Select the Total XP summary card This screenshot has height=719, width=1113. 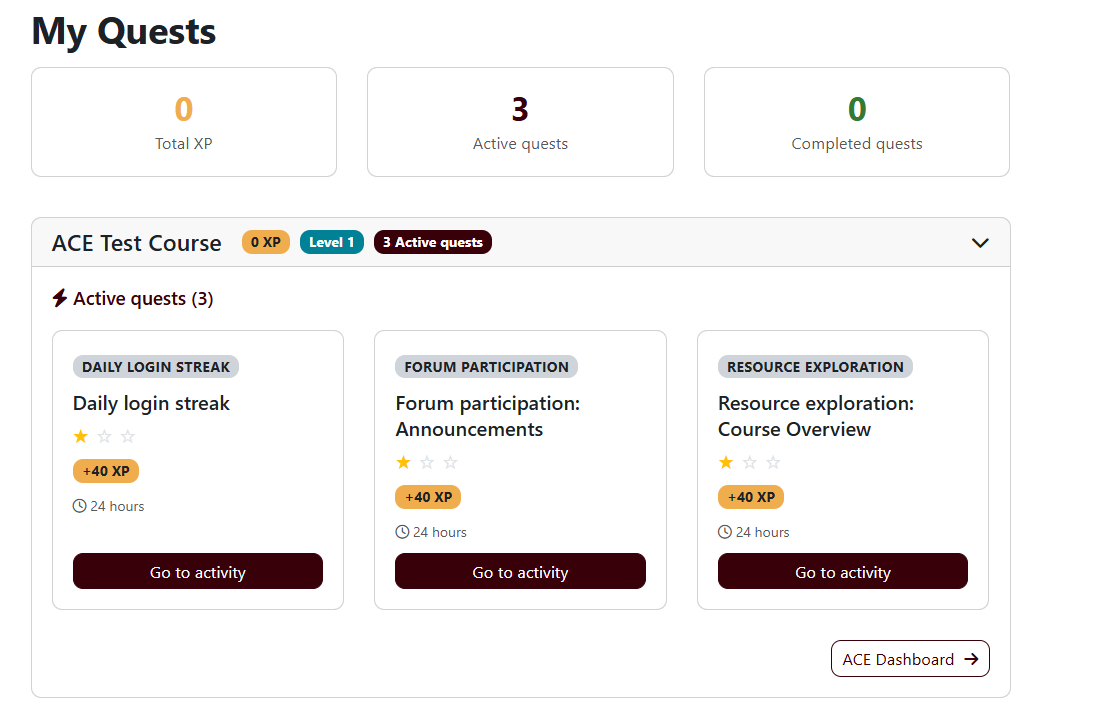click(x=184, y=122)
